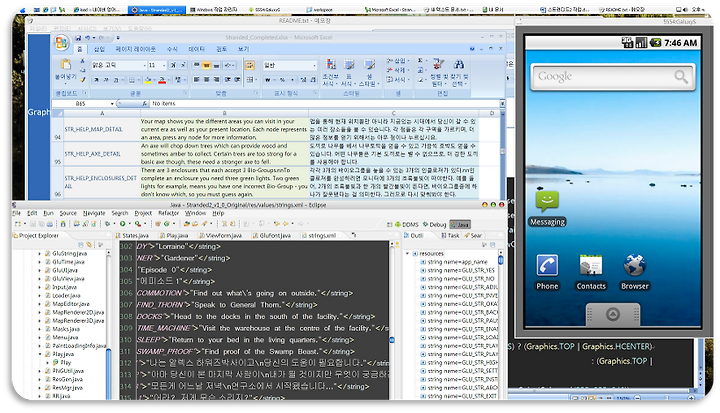The height and width of the screenshot is (413, 720).
Task: Open Eclipse Navigate menu
Action: tap(94, 213)
